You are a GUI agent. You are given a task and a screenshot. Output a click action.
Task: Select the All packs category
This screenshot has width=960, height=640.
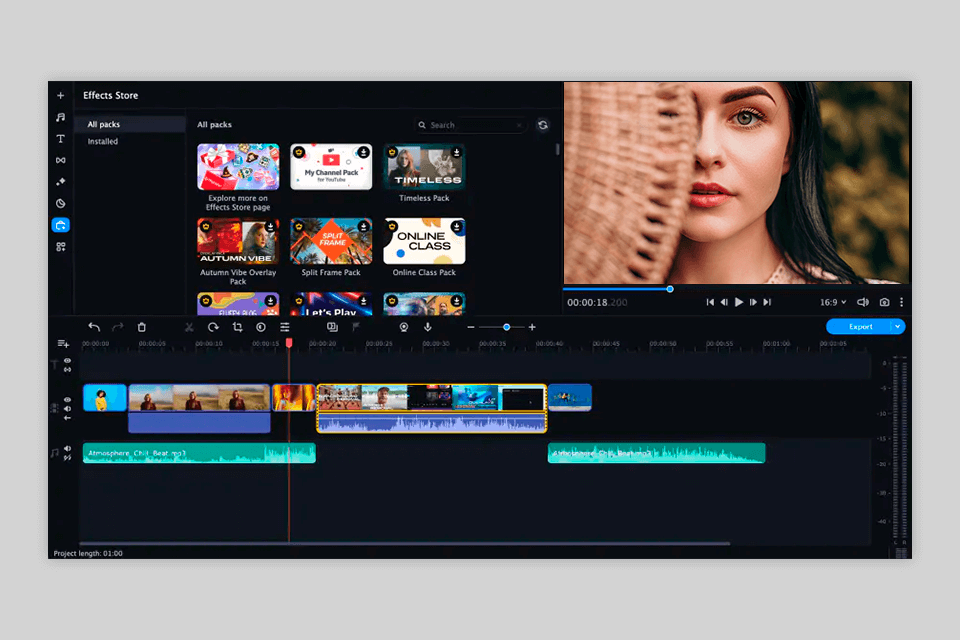point(130,124)
